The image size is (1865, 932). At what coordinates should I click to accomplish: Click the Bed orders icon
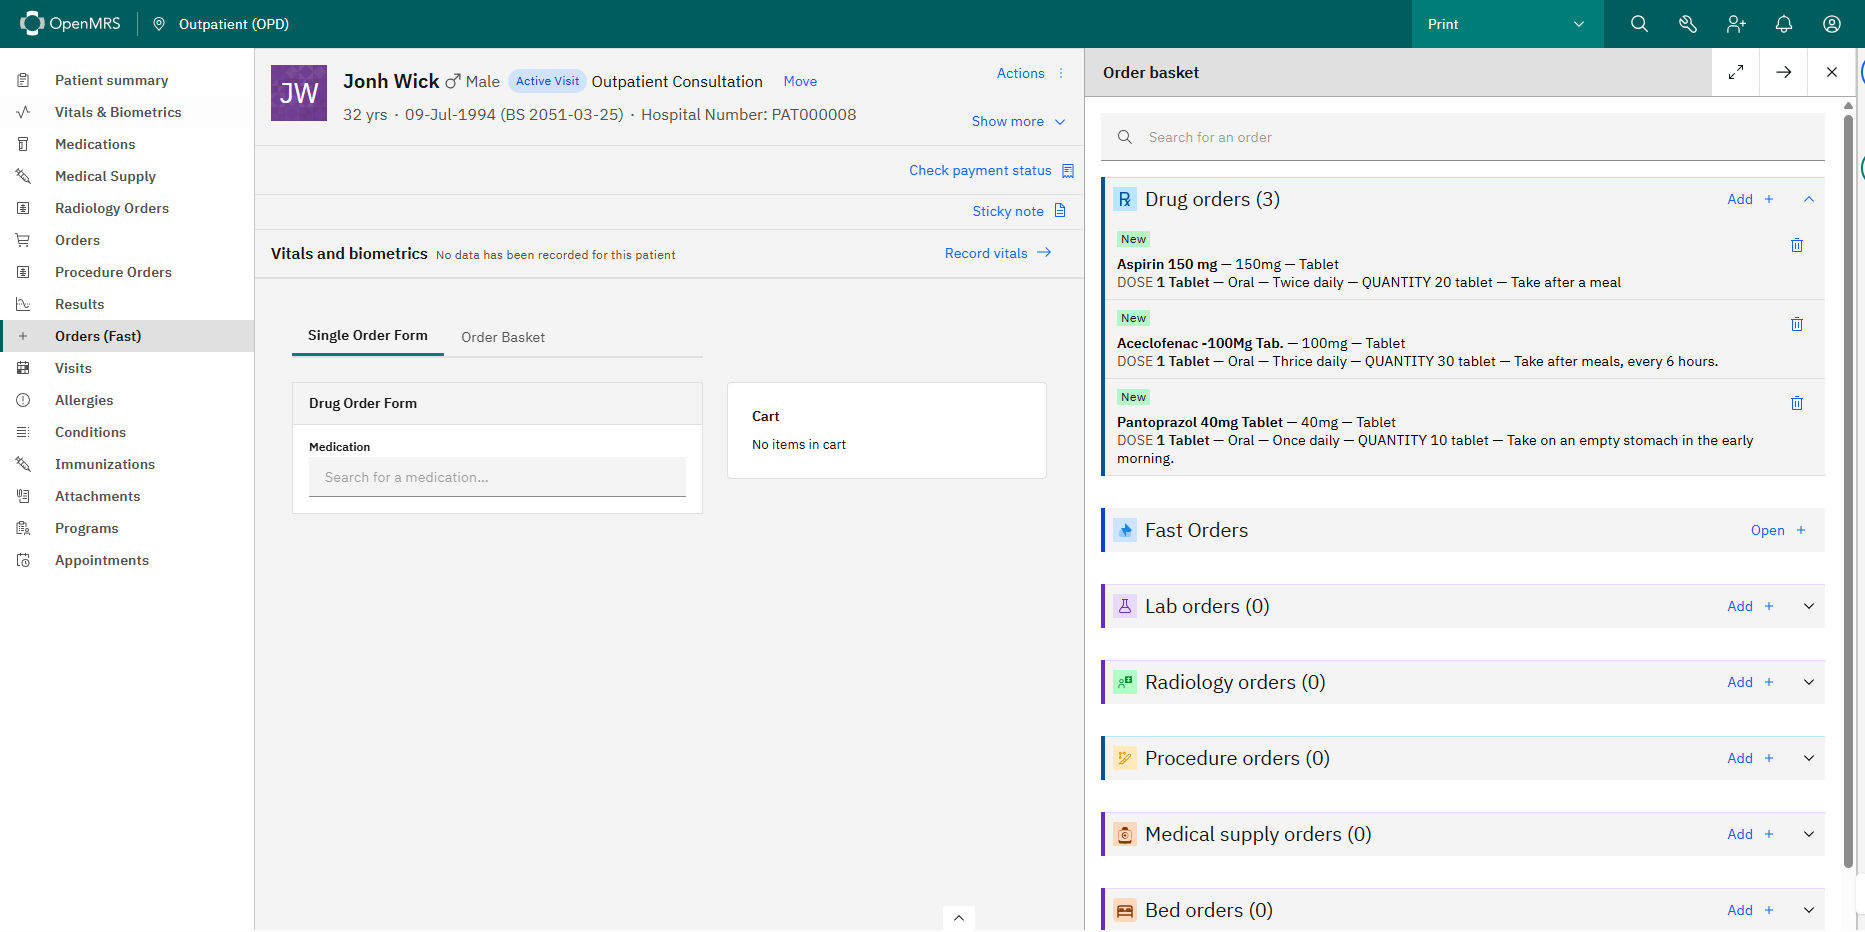tap(1125, 910)
